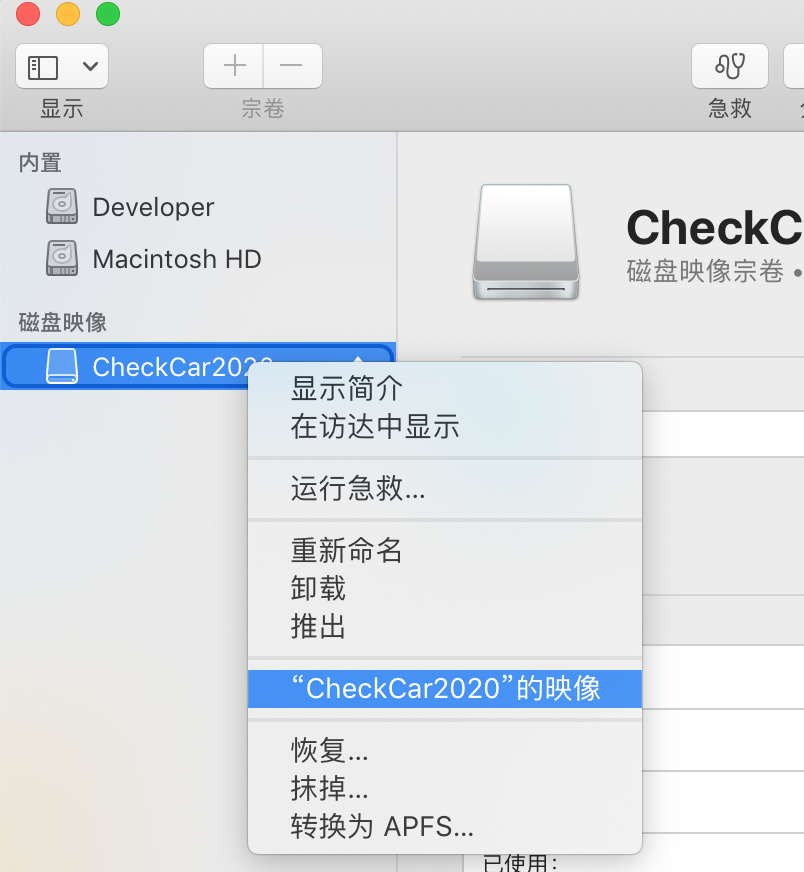This screenshot has width=804, height=872.
Task: Select the Developer volume icon
Action: (62, 206)
